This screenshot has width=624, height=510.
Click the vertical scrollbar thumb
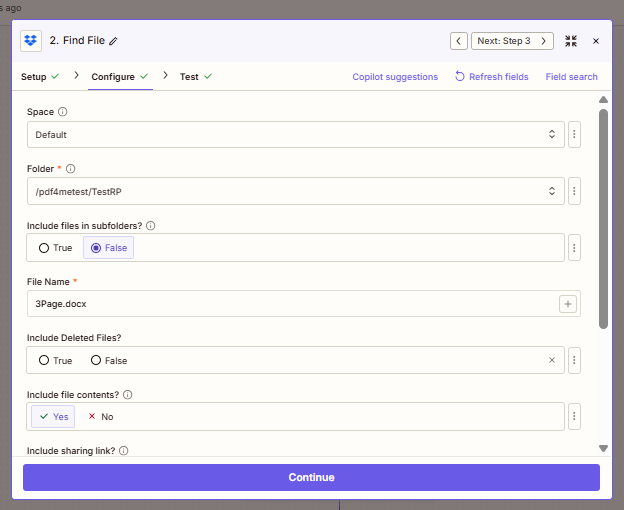[603, 218]
